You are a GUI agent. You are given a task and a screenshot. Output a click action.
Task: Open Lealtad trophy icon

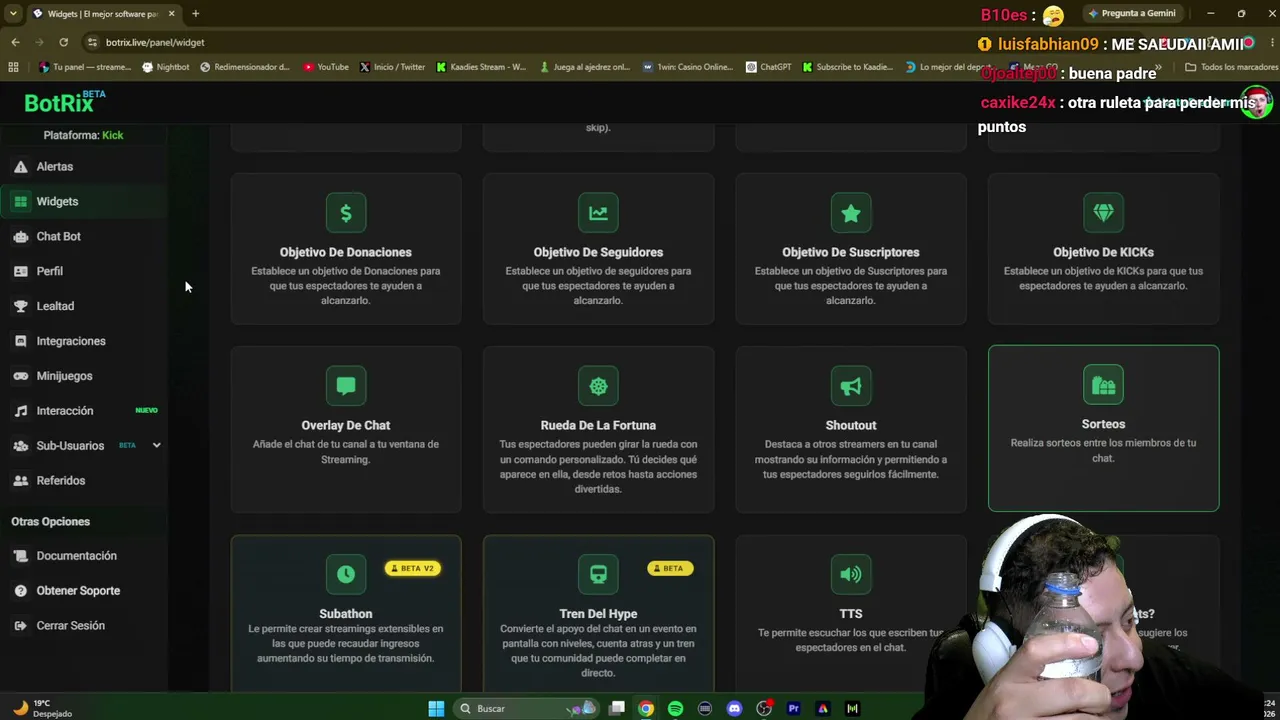tap(20, 307)
